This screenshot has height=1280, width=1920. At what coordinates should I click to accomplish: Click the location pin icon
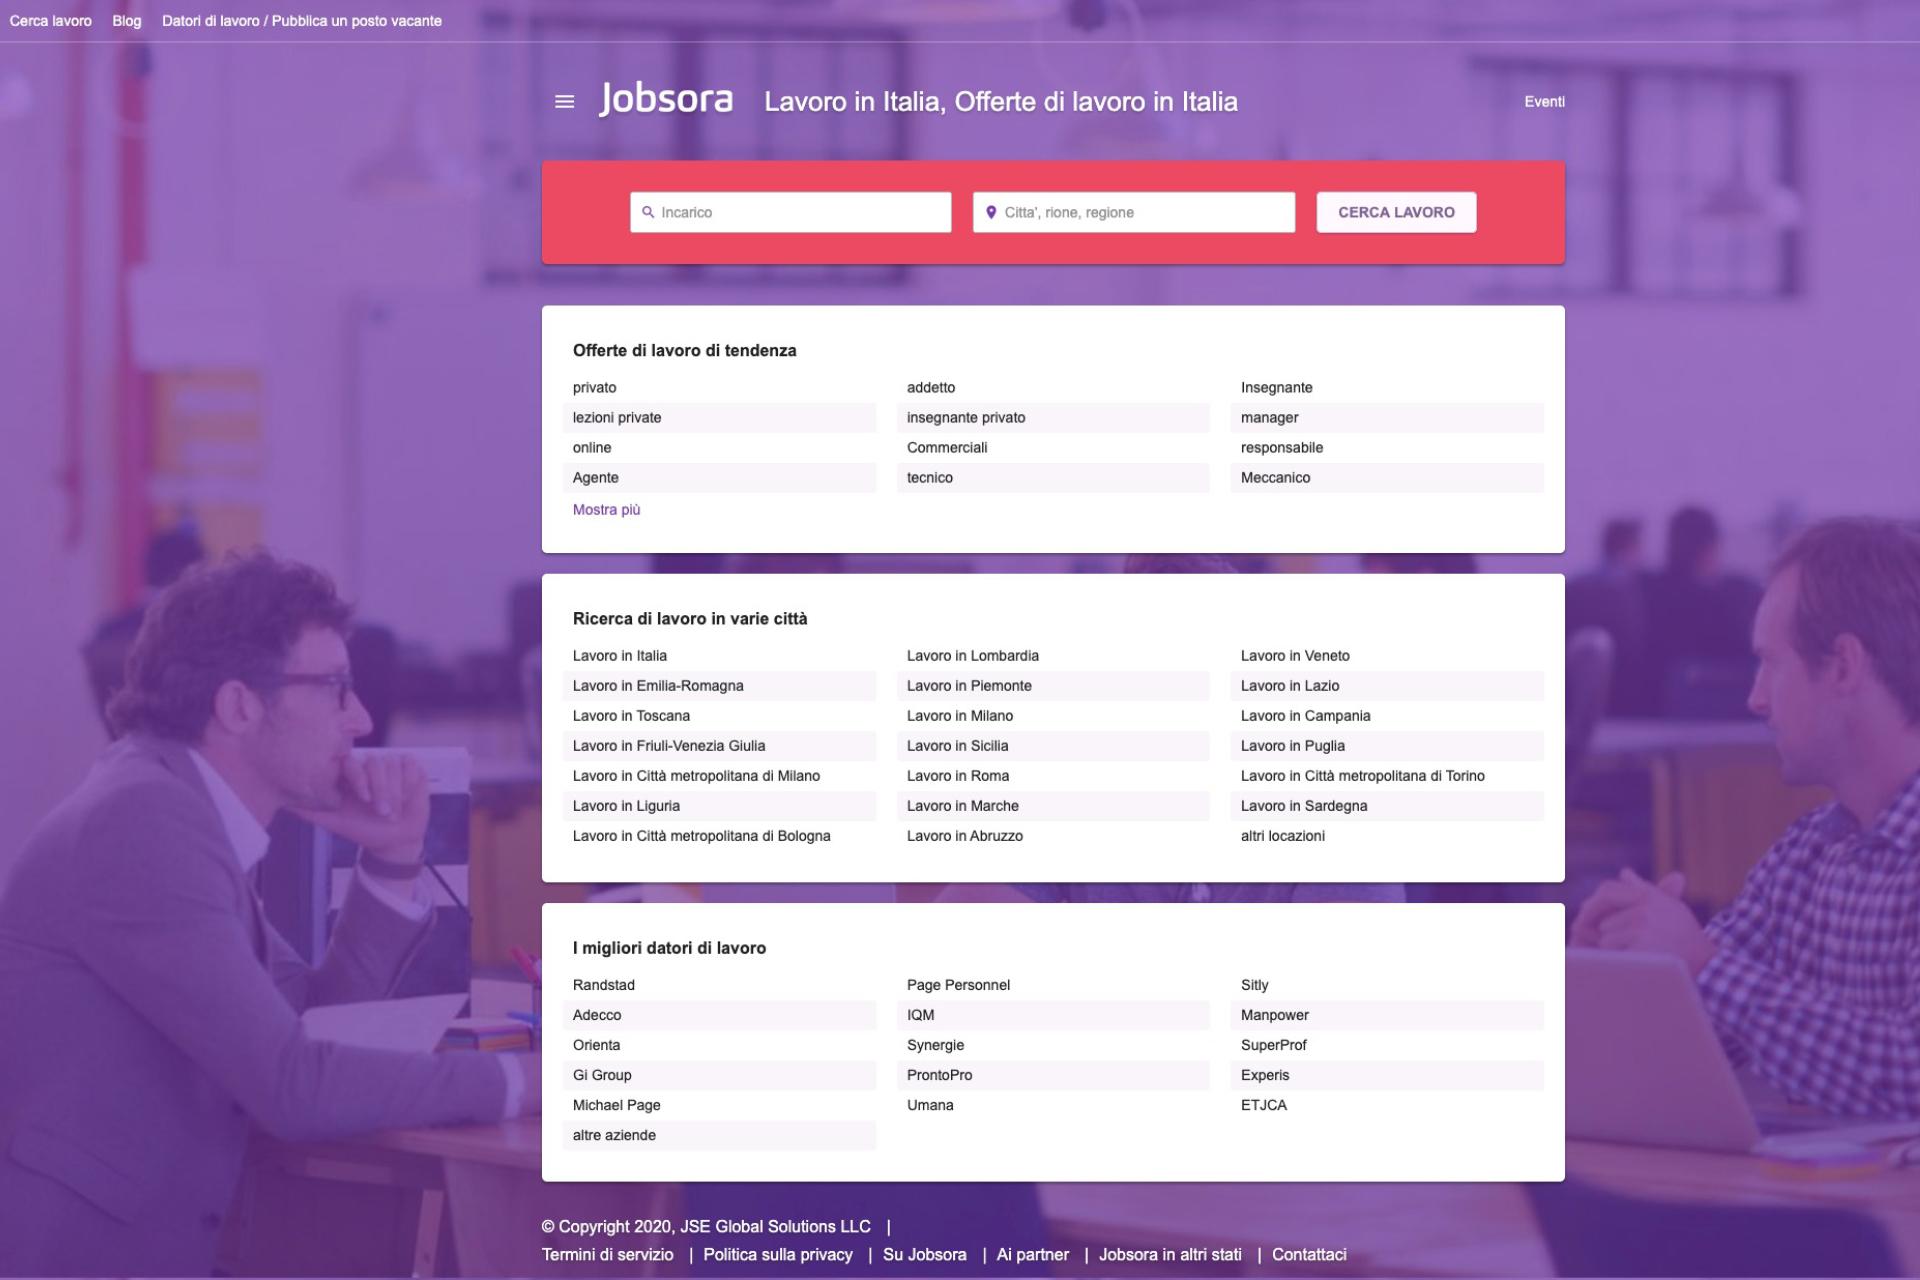991,212
